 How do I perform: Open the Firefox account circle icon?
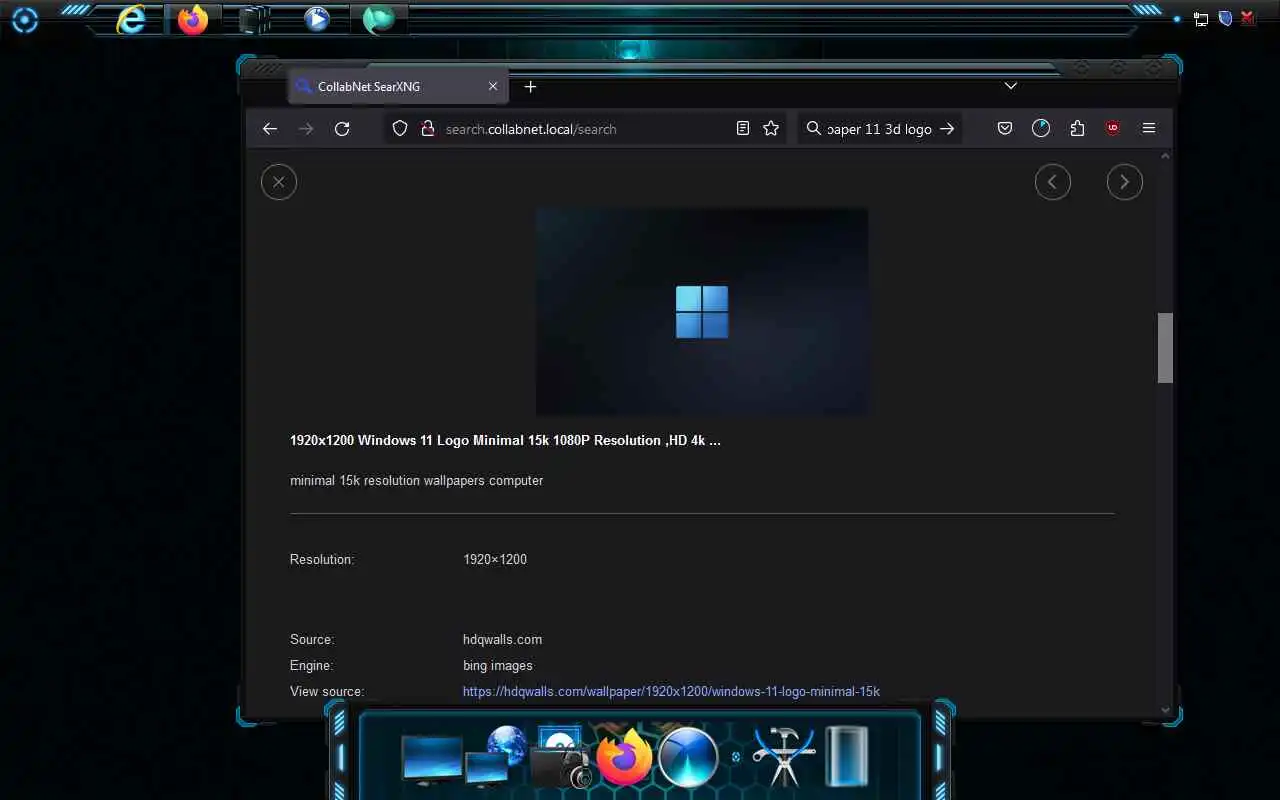click(x=1041, y=129)
